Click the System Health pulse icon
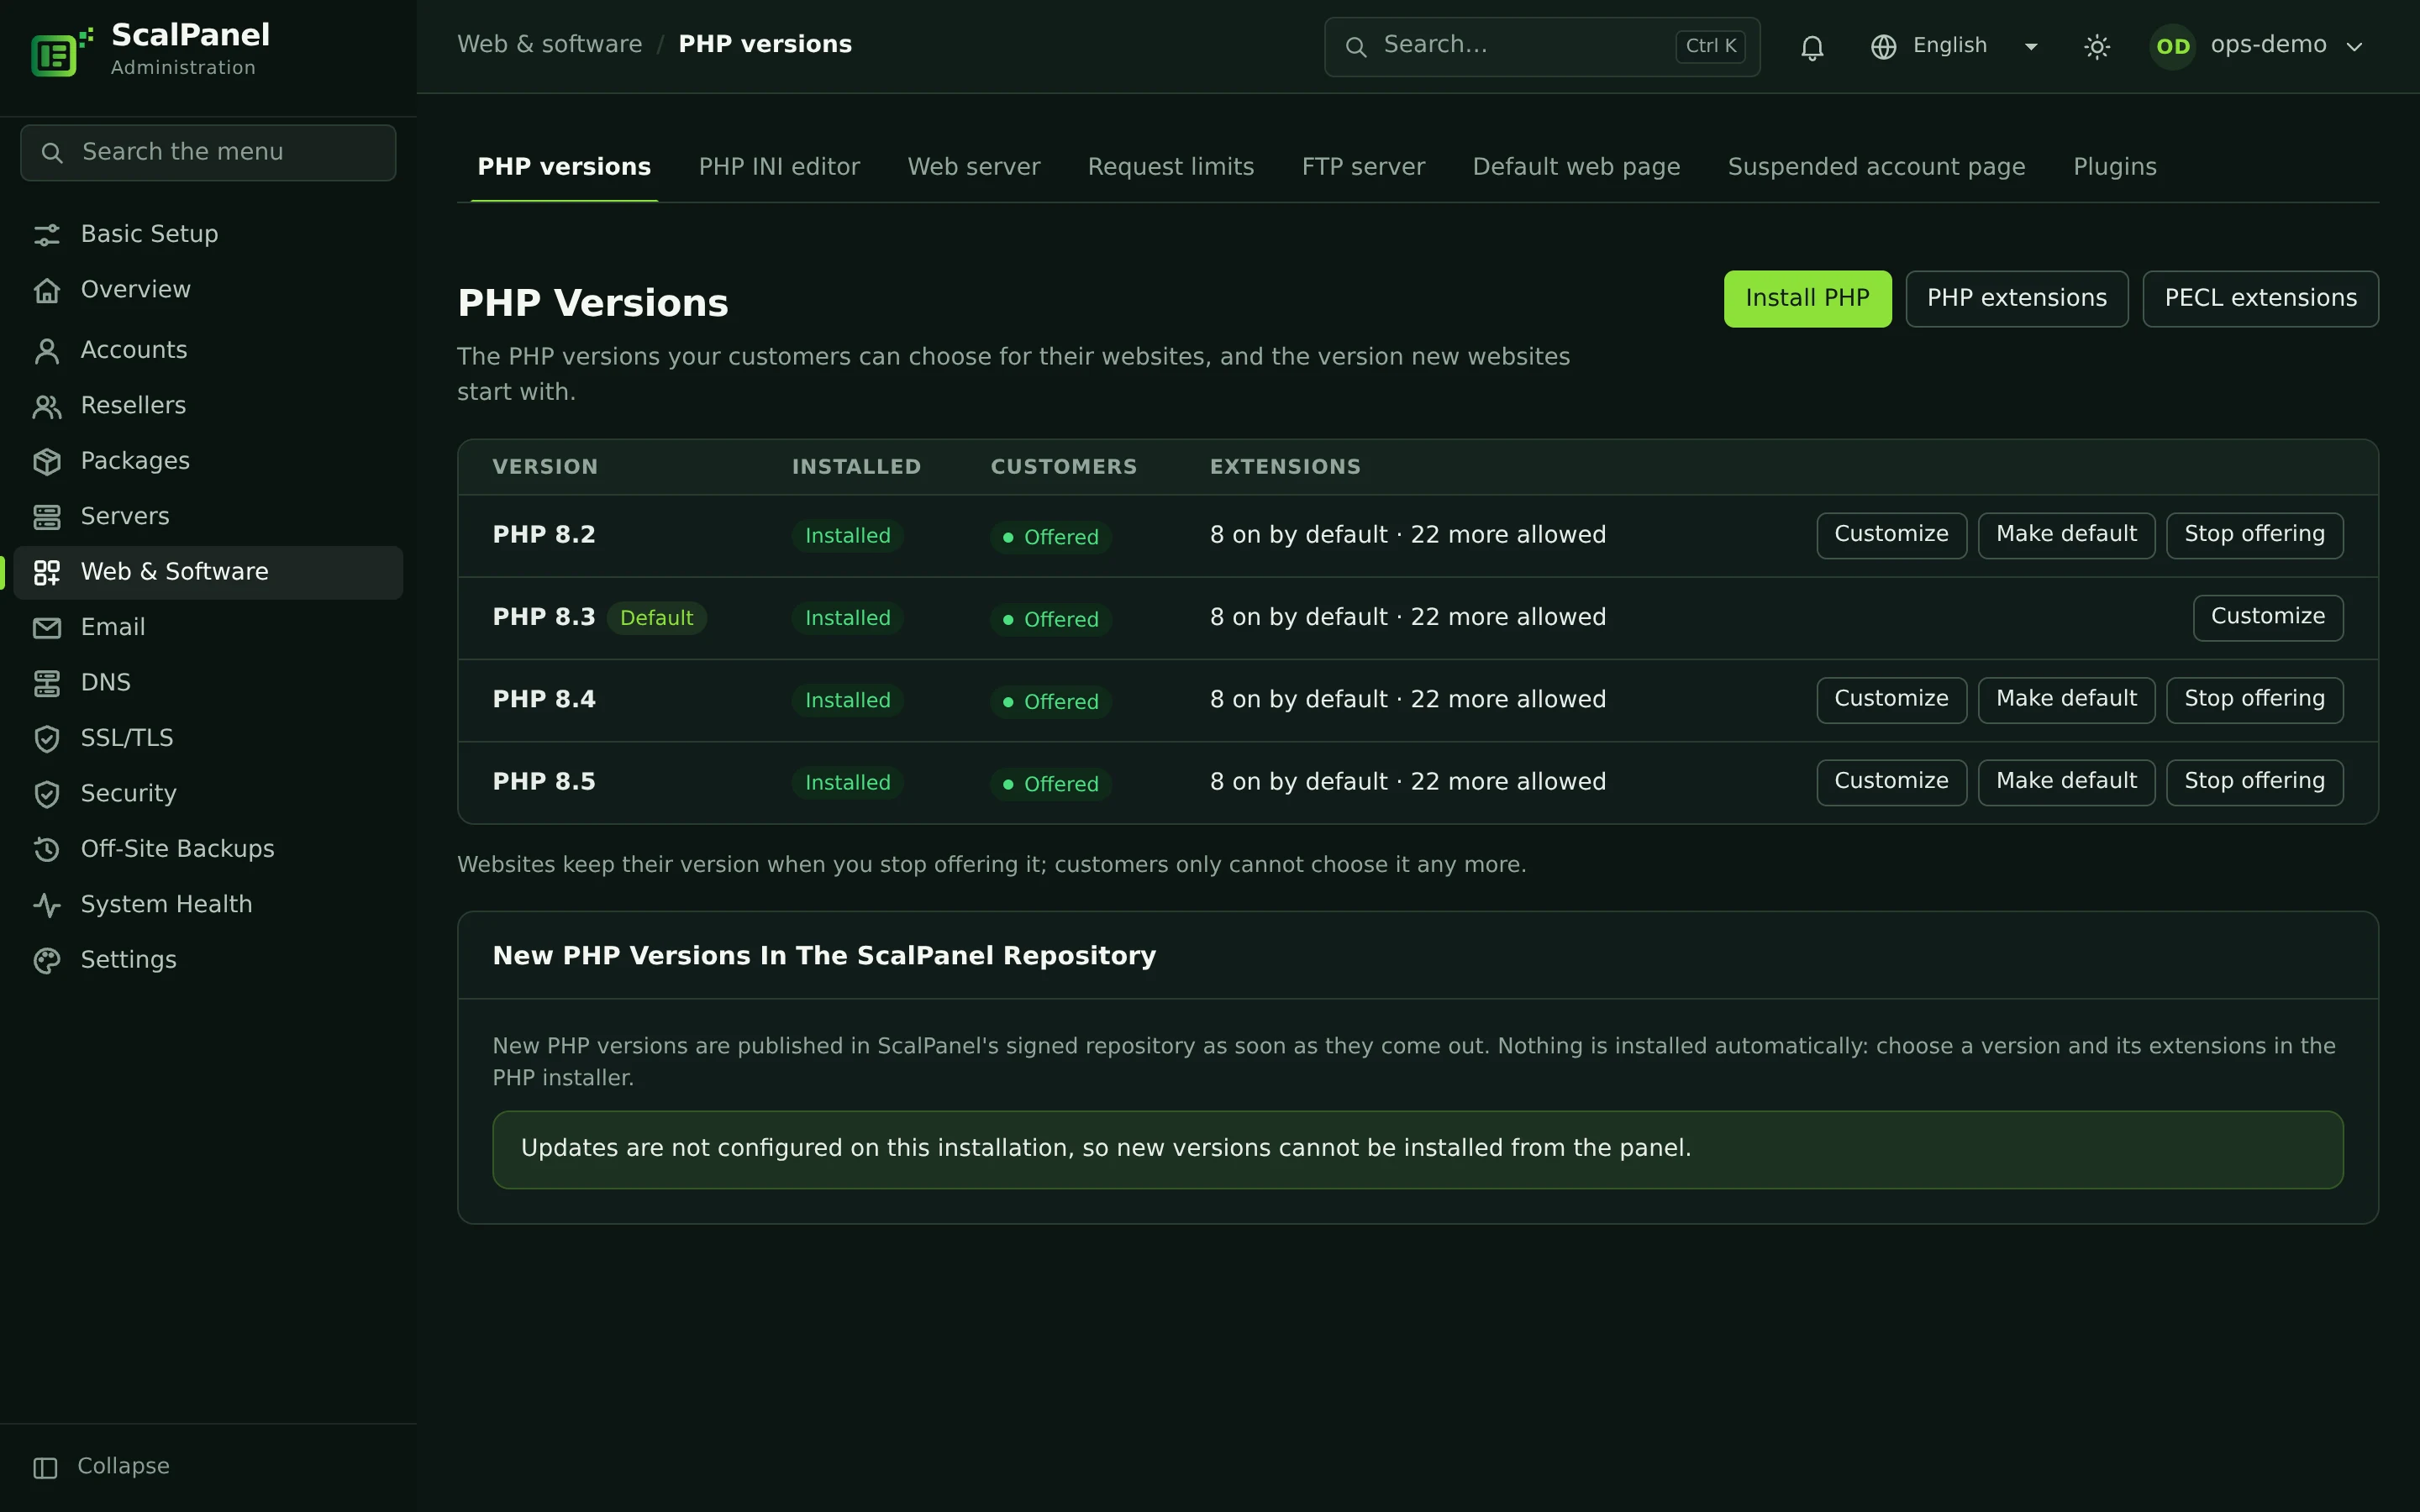This screenshot has height=1512, width=2420. 47,905
